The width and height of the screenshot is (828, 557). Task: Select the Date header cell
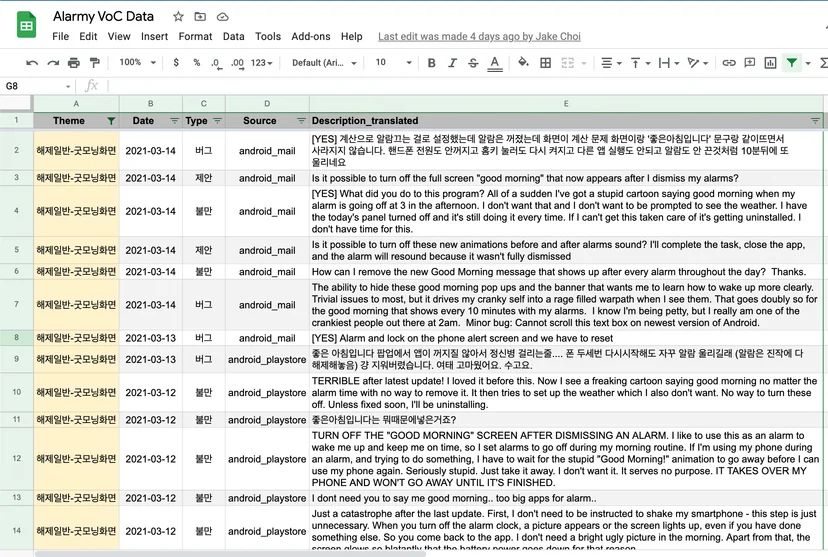coord(150,121)
